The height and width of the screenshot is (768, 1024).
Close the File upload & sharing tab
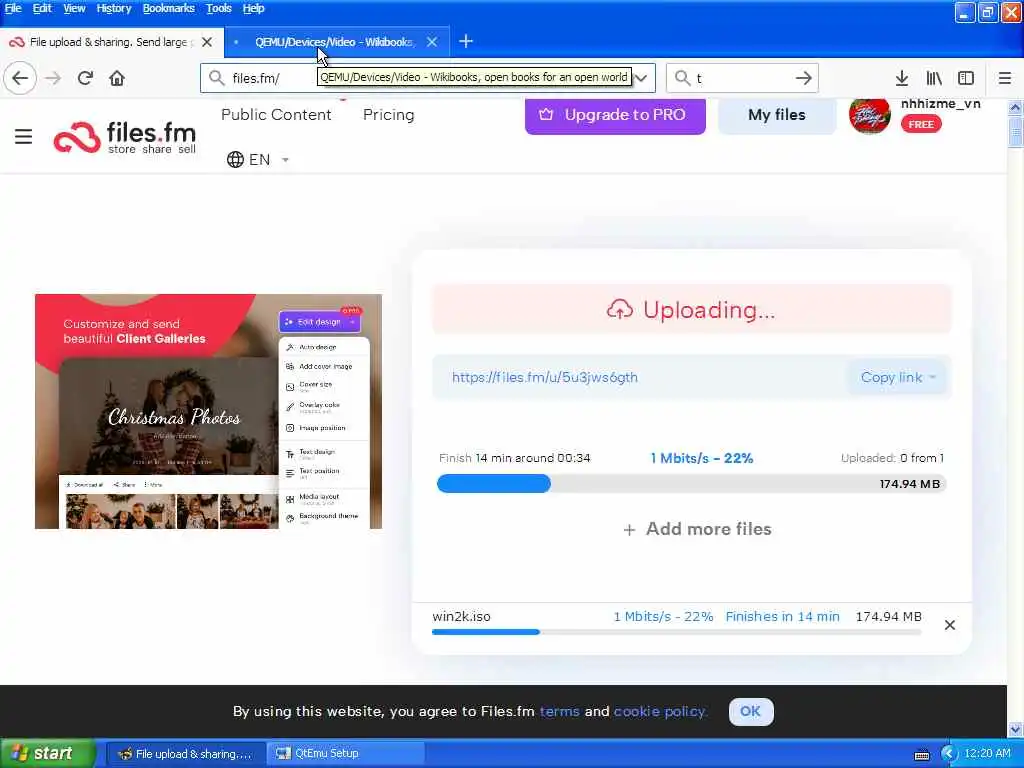207,42
